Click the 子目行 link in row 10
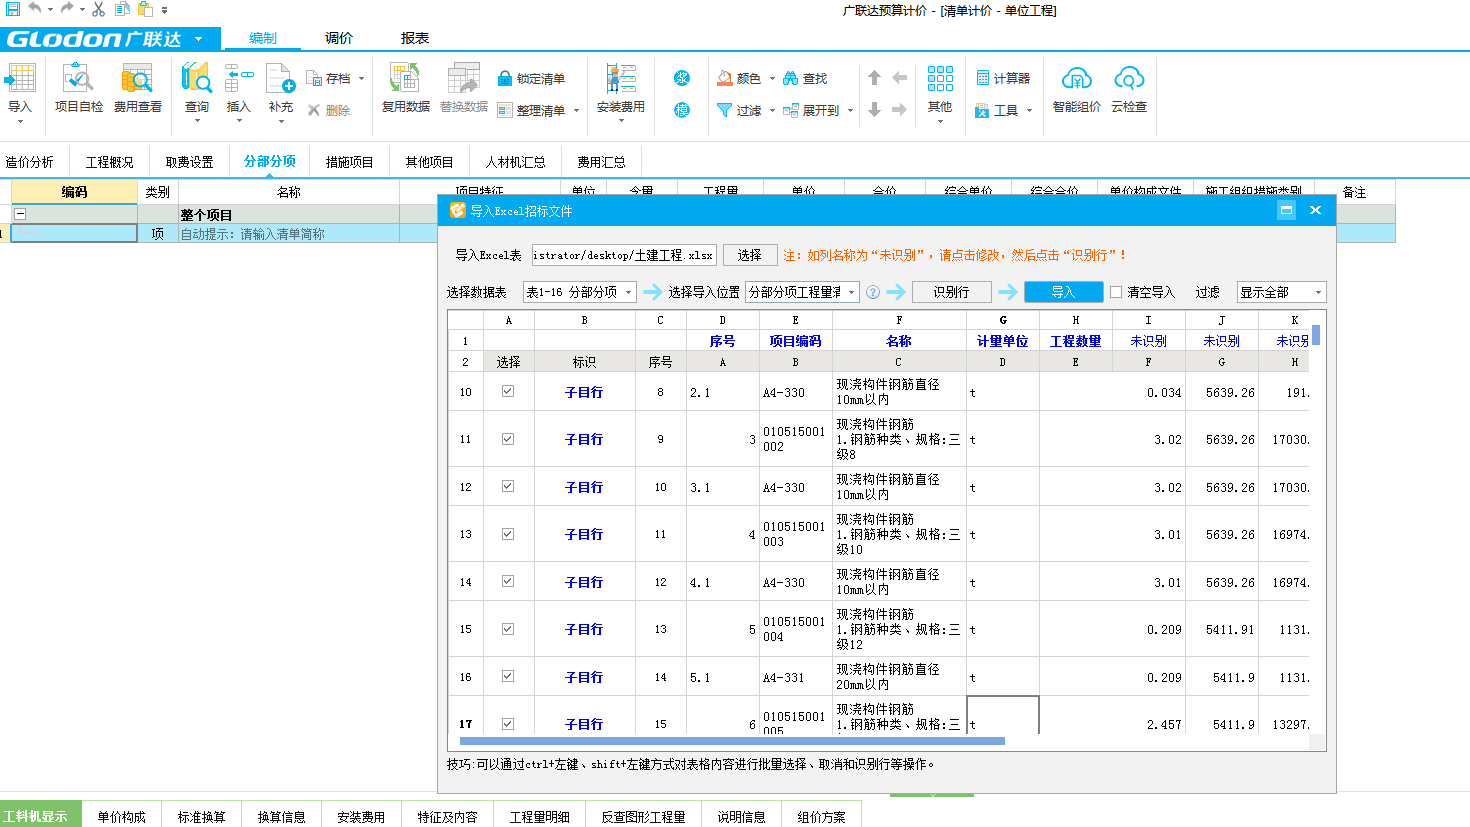Viewport: 1470px width, 827px height. point(584,392)
